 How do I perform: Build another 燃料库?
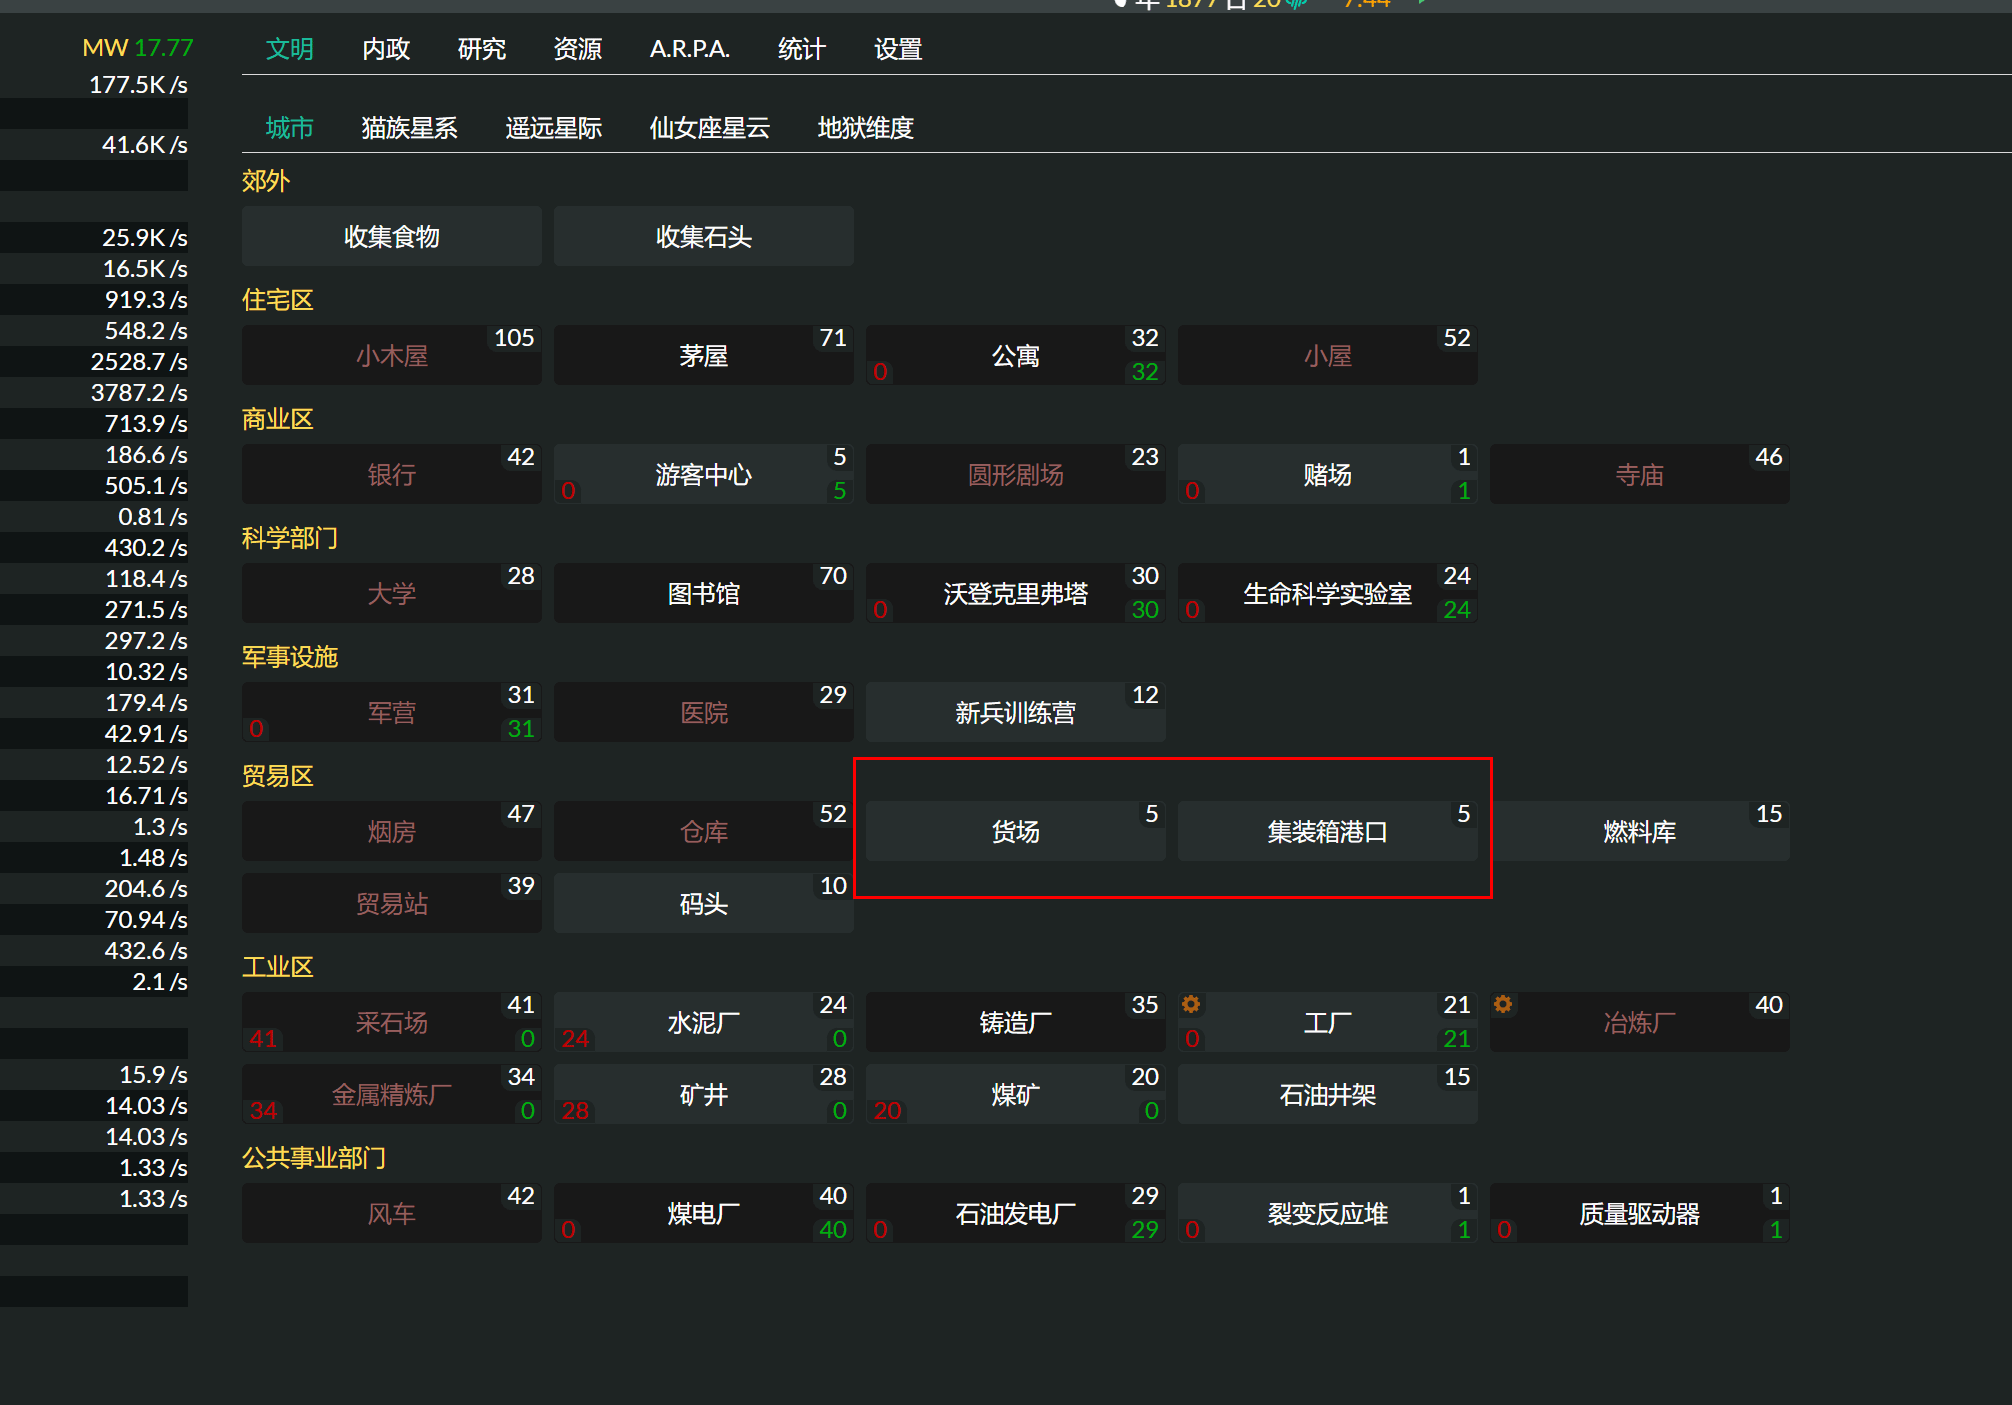point(1640,832)
